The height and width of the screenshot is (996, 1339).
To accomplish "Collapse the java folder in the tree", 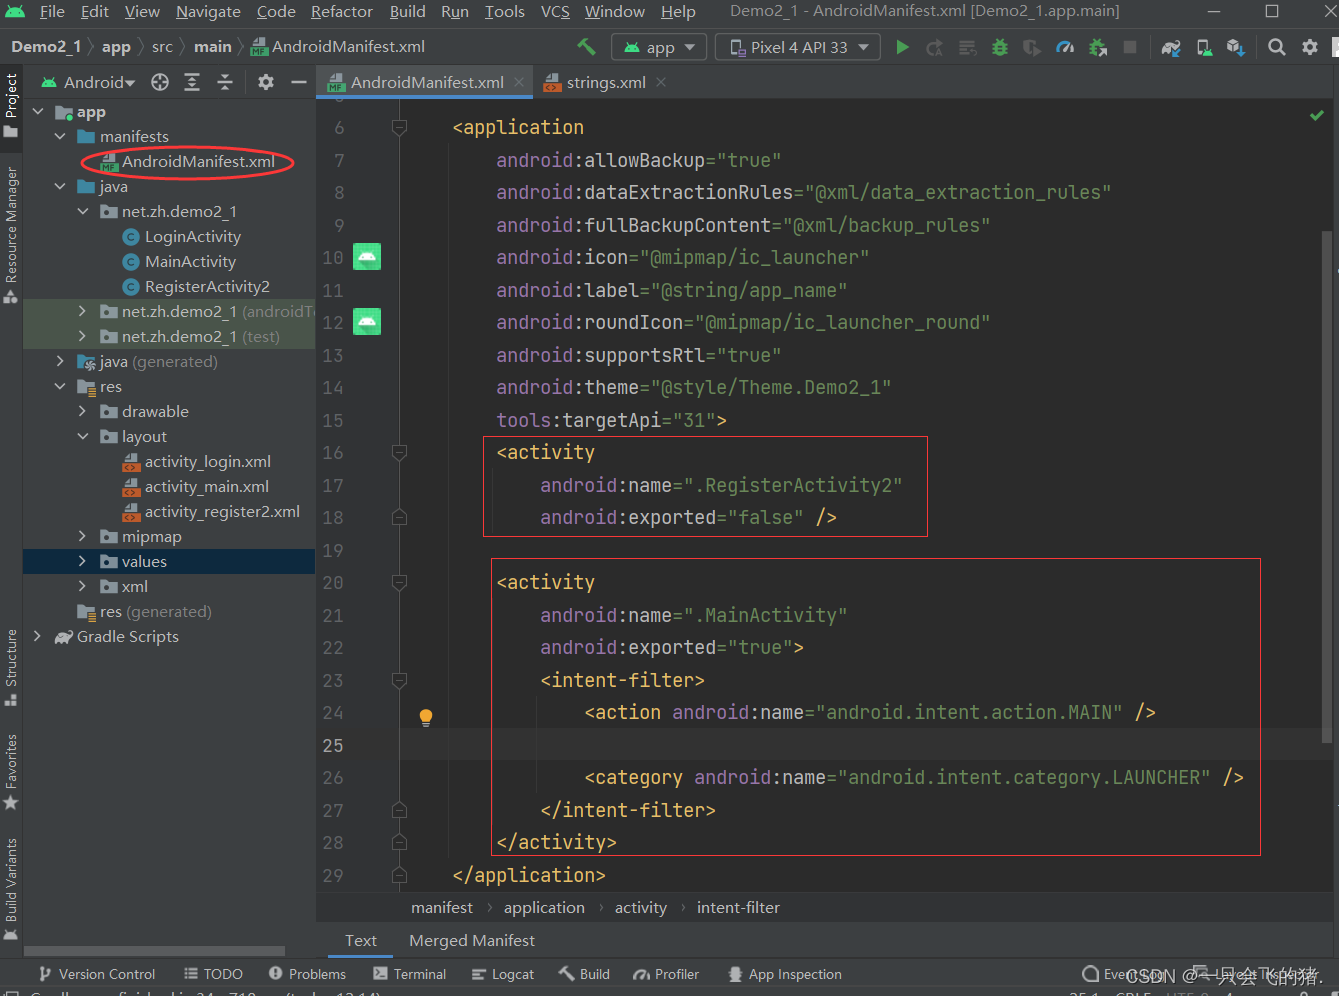I will click(60, 186).
